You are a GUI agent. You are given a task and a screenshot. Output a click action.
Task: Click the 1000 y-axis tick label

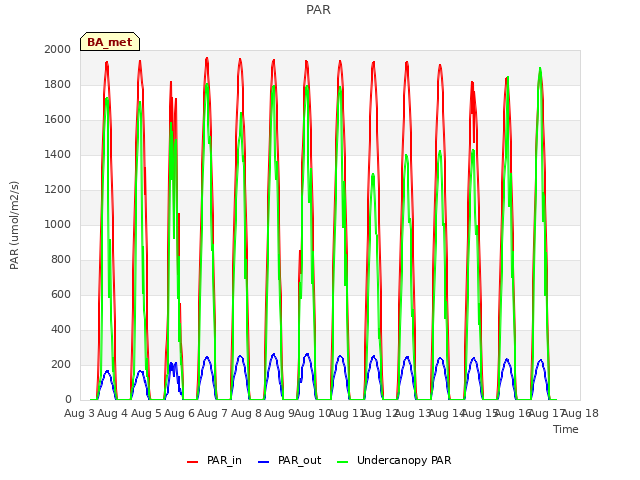(58, 224)
